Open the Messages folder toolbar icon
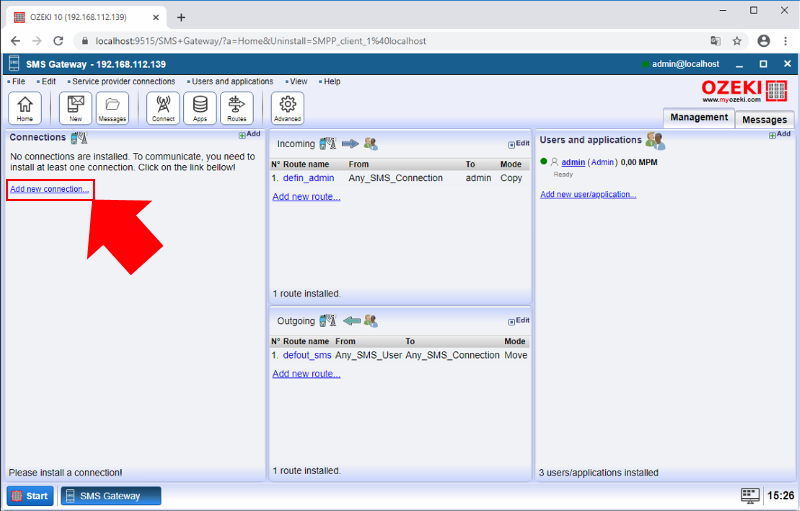The width and height of the screenshot is (800, 511). [112, 108]
